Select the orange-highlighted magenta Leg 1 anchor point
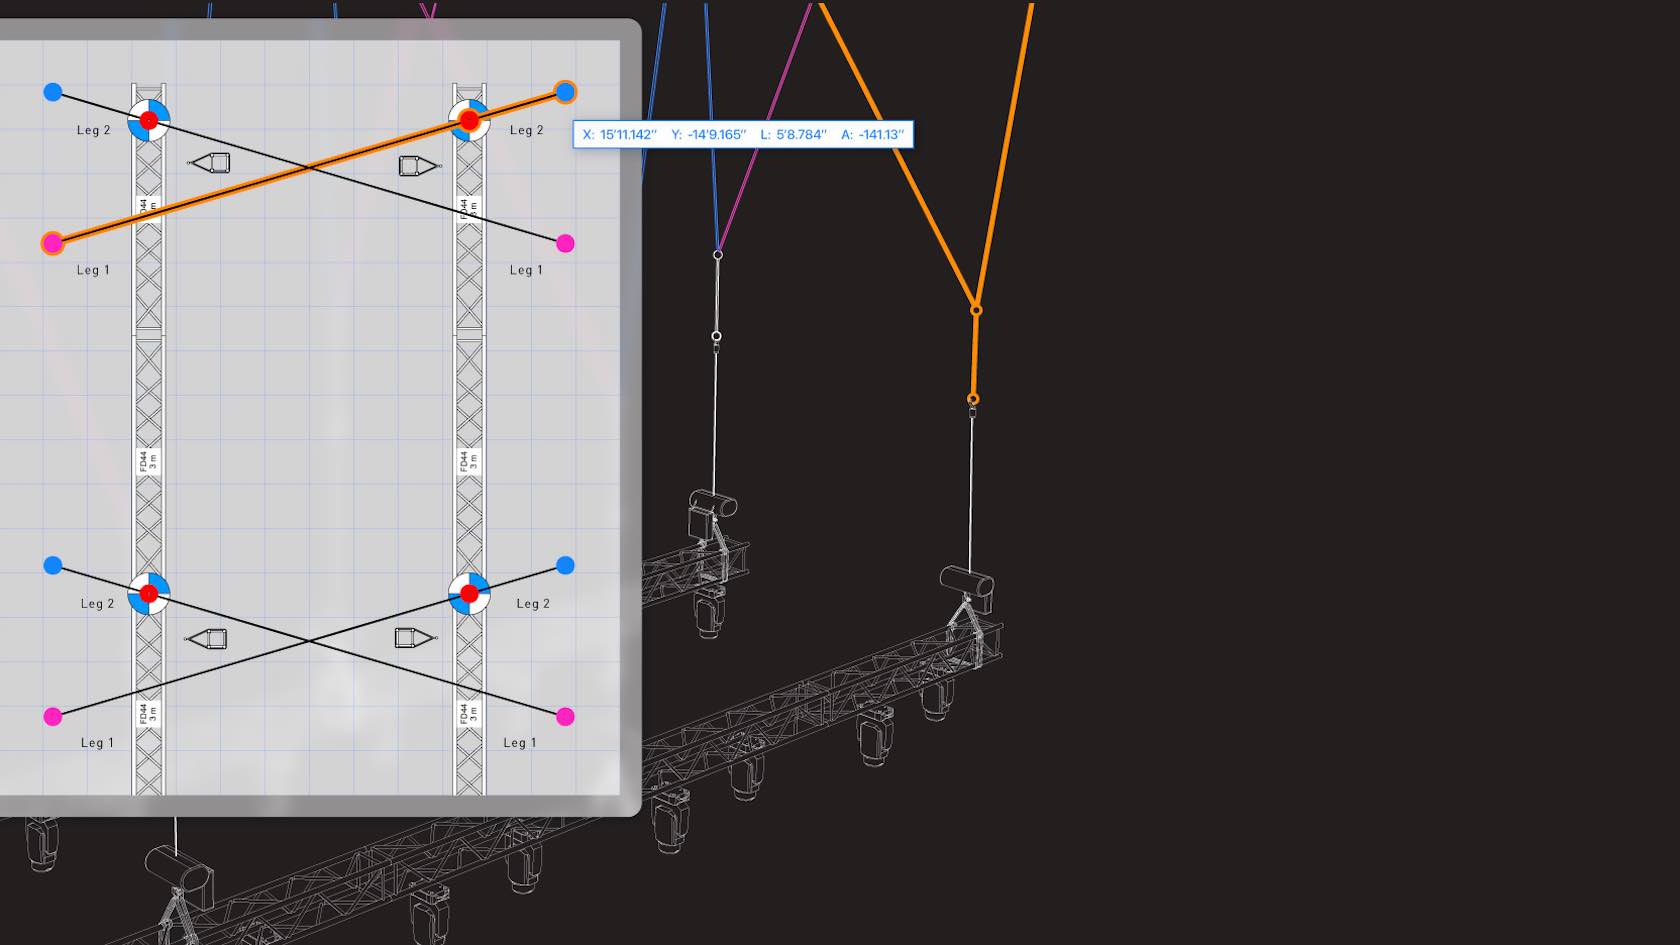Image resolution: width=1680 pixels, height=945 pixels. click(x=53, y=243)
